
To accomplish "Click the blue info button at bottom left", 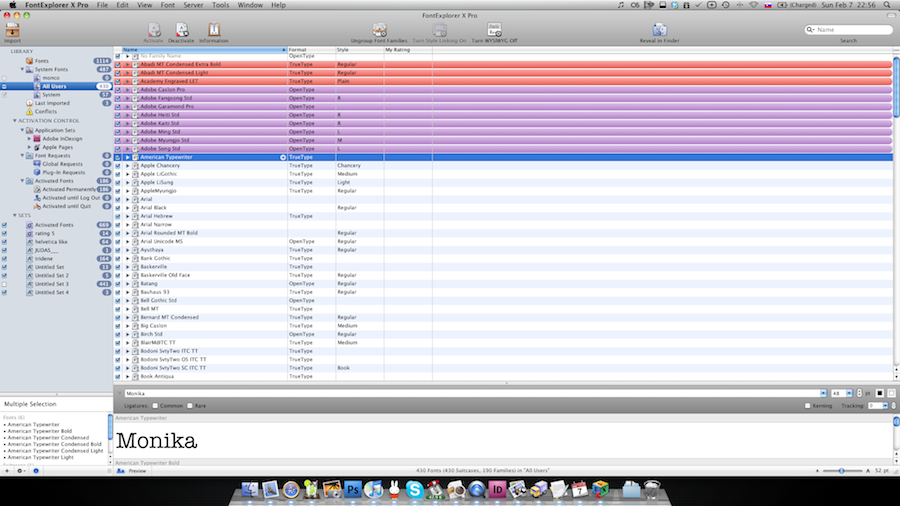I will 36,470.
